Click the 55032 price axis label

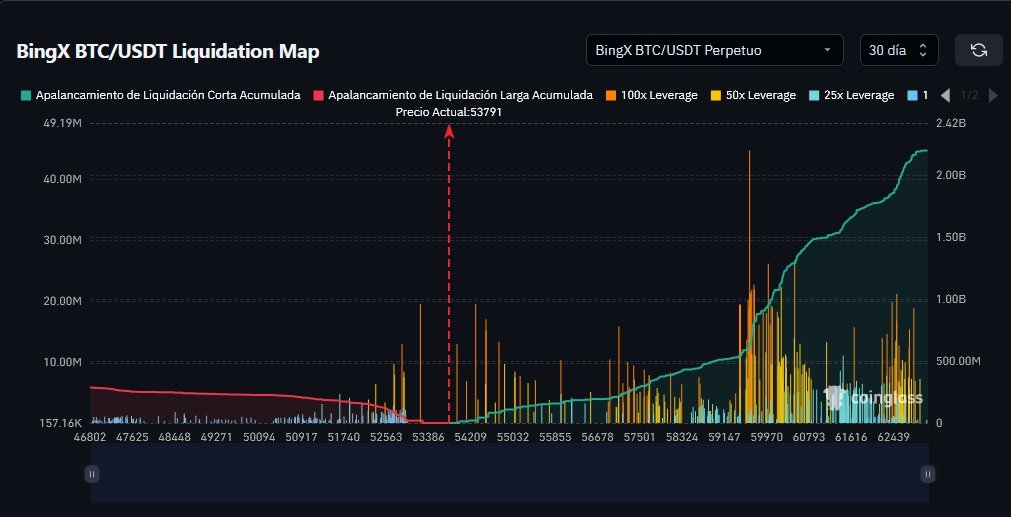[x=513, y=437]
